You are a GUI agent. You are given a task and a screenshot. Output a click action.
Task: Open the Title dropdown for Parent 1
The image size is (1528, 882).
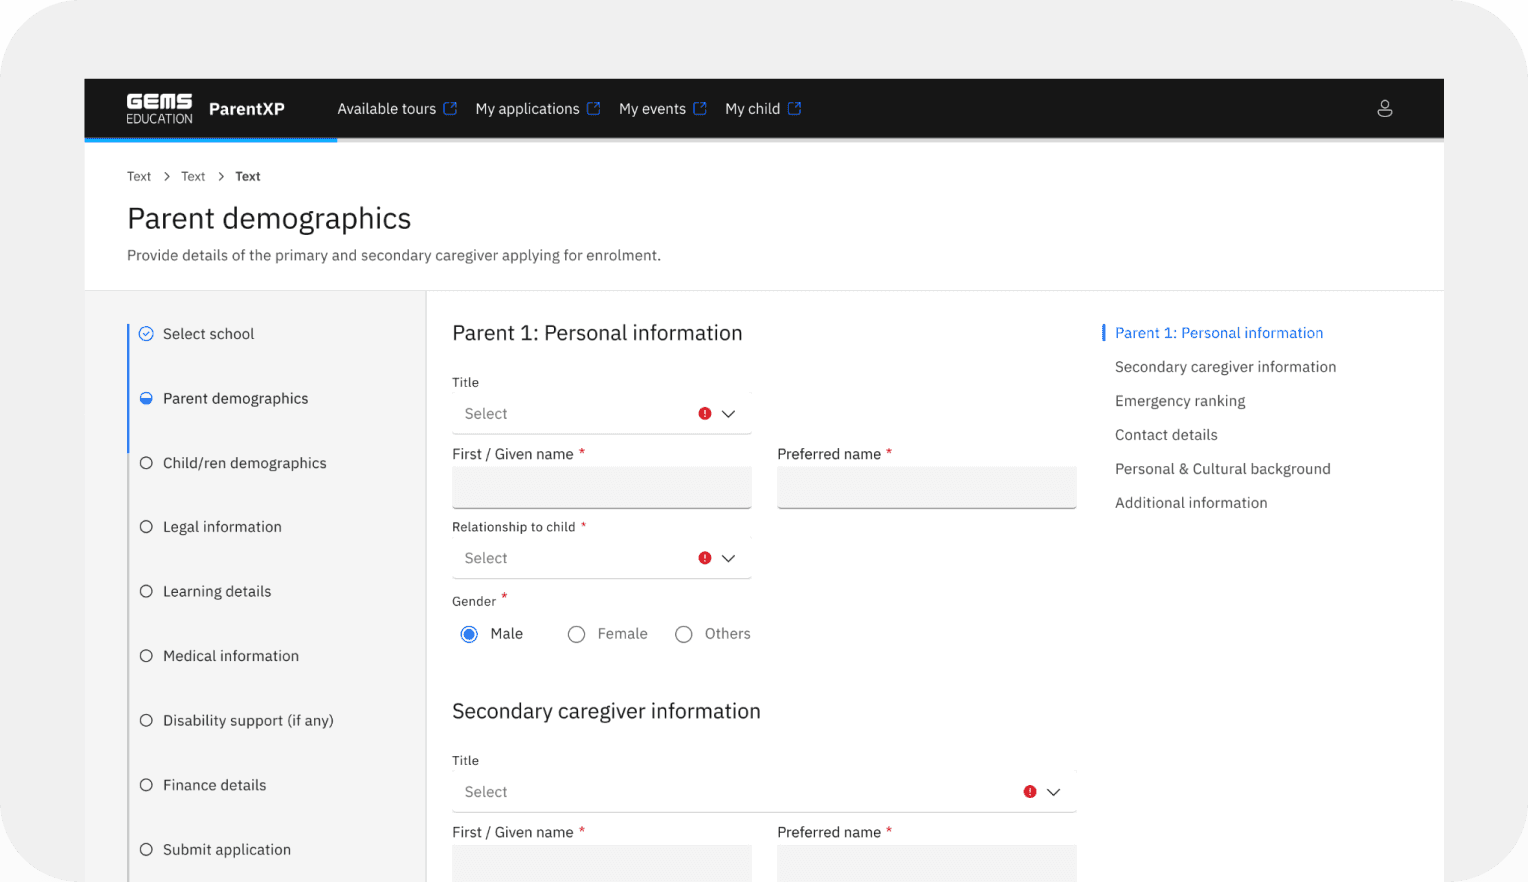click(x=729, y=413)
